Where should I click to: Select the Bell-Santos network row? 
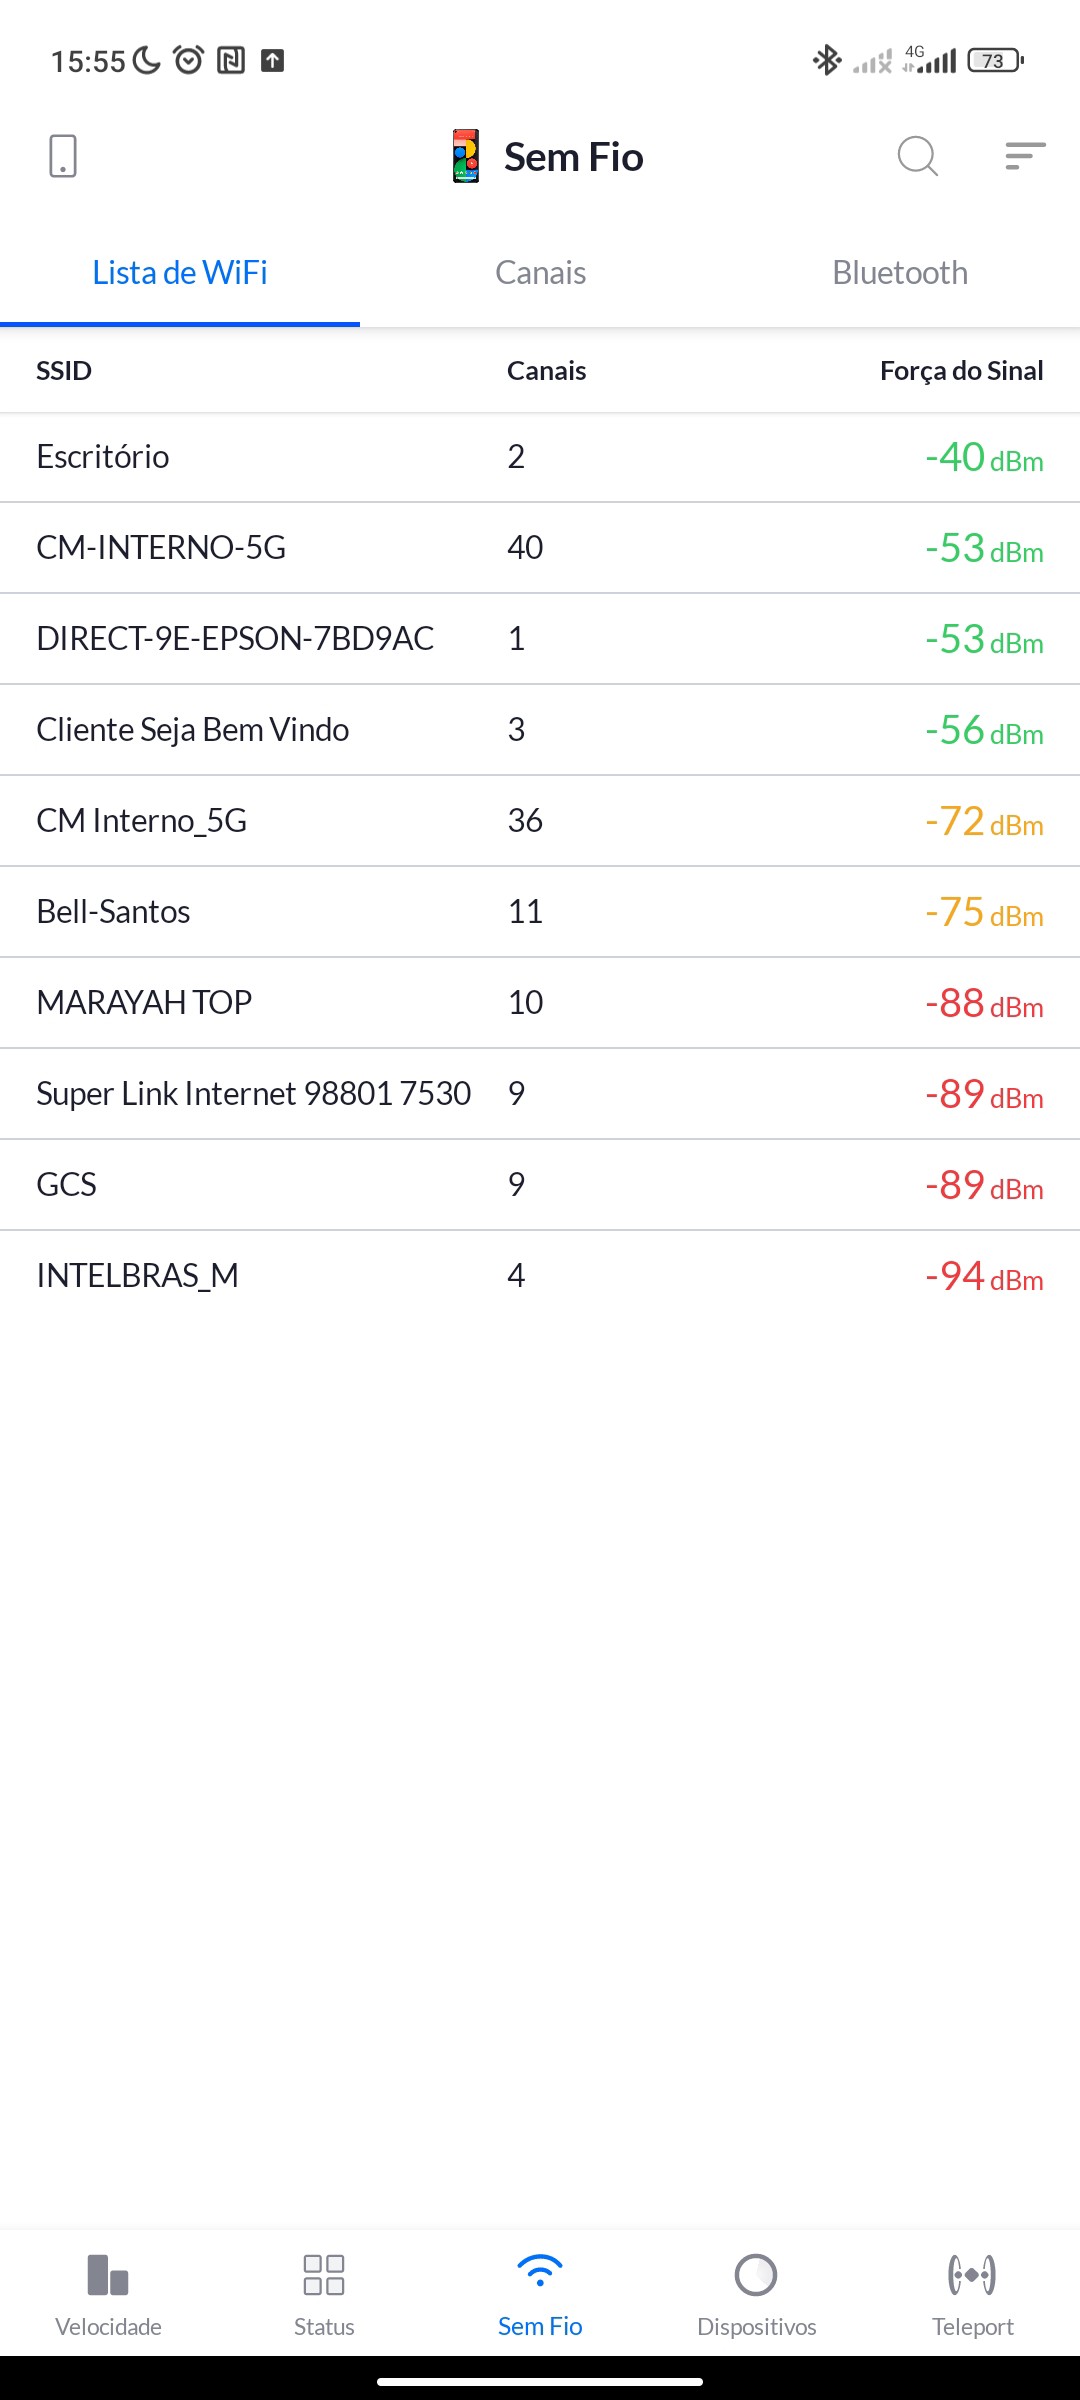(540, 912)
